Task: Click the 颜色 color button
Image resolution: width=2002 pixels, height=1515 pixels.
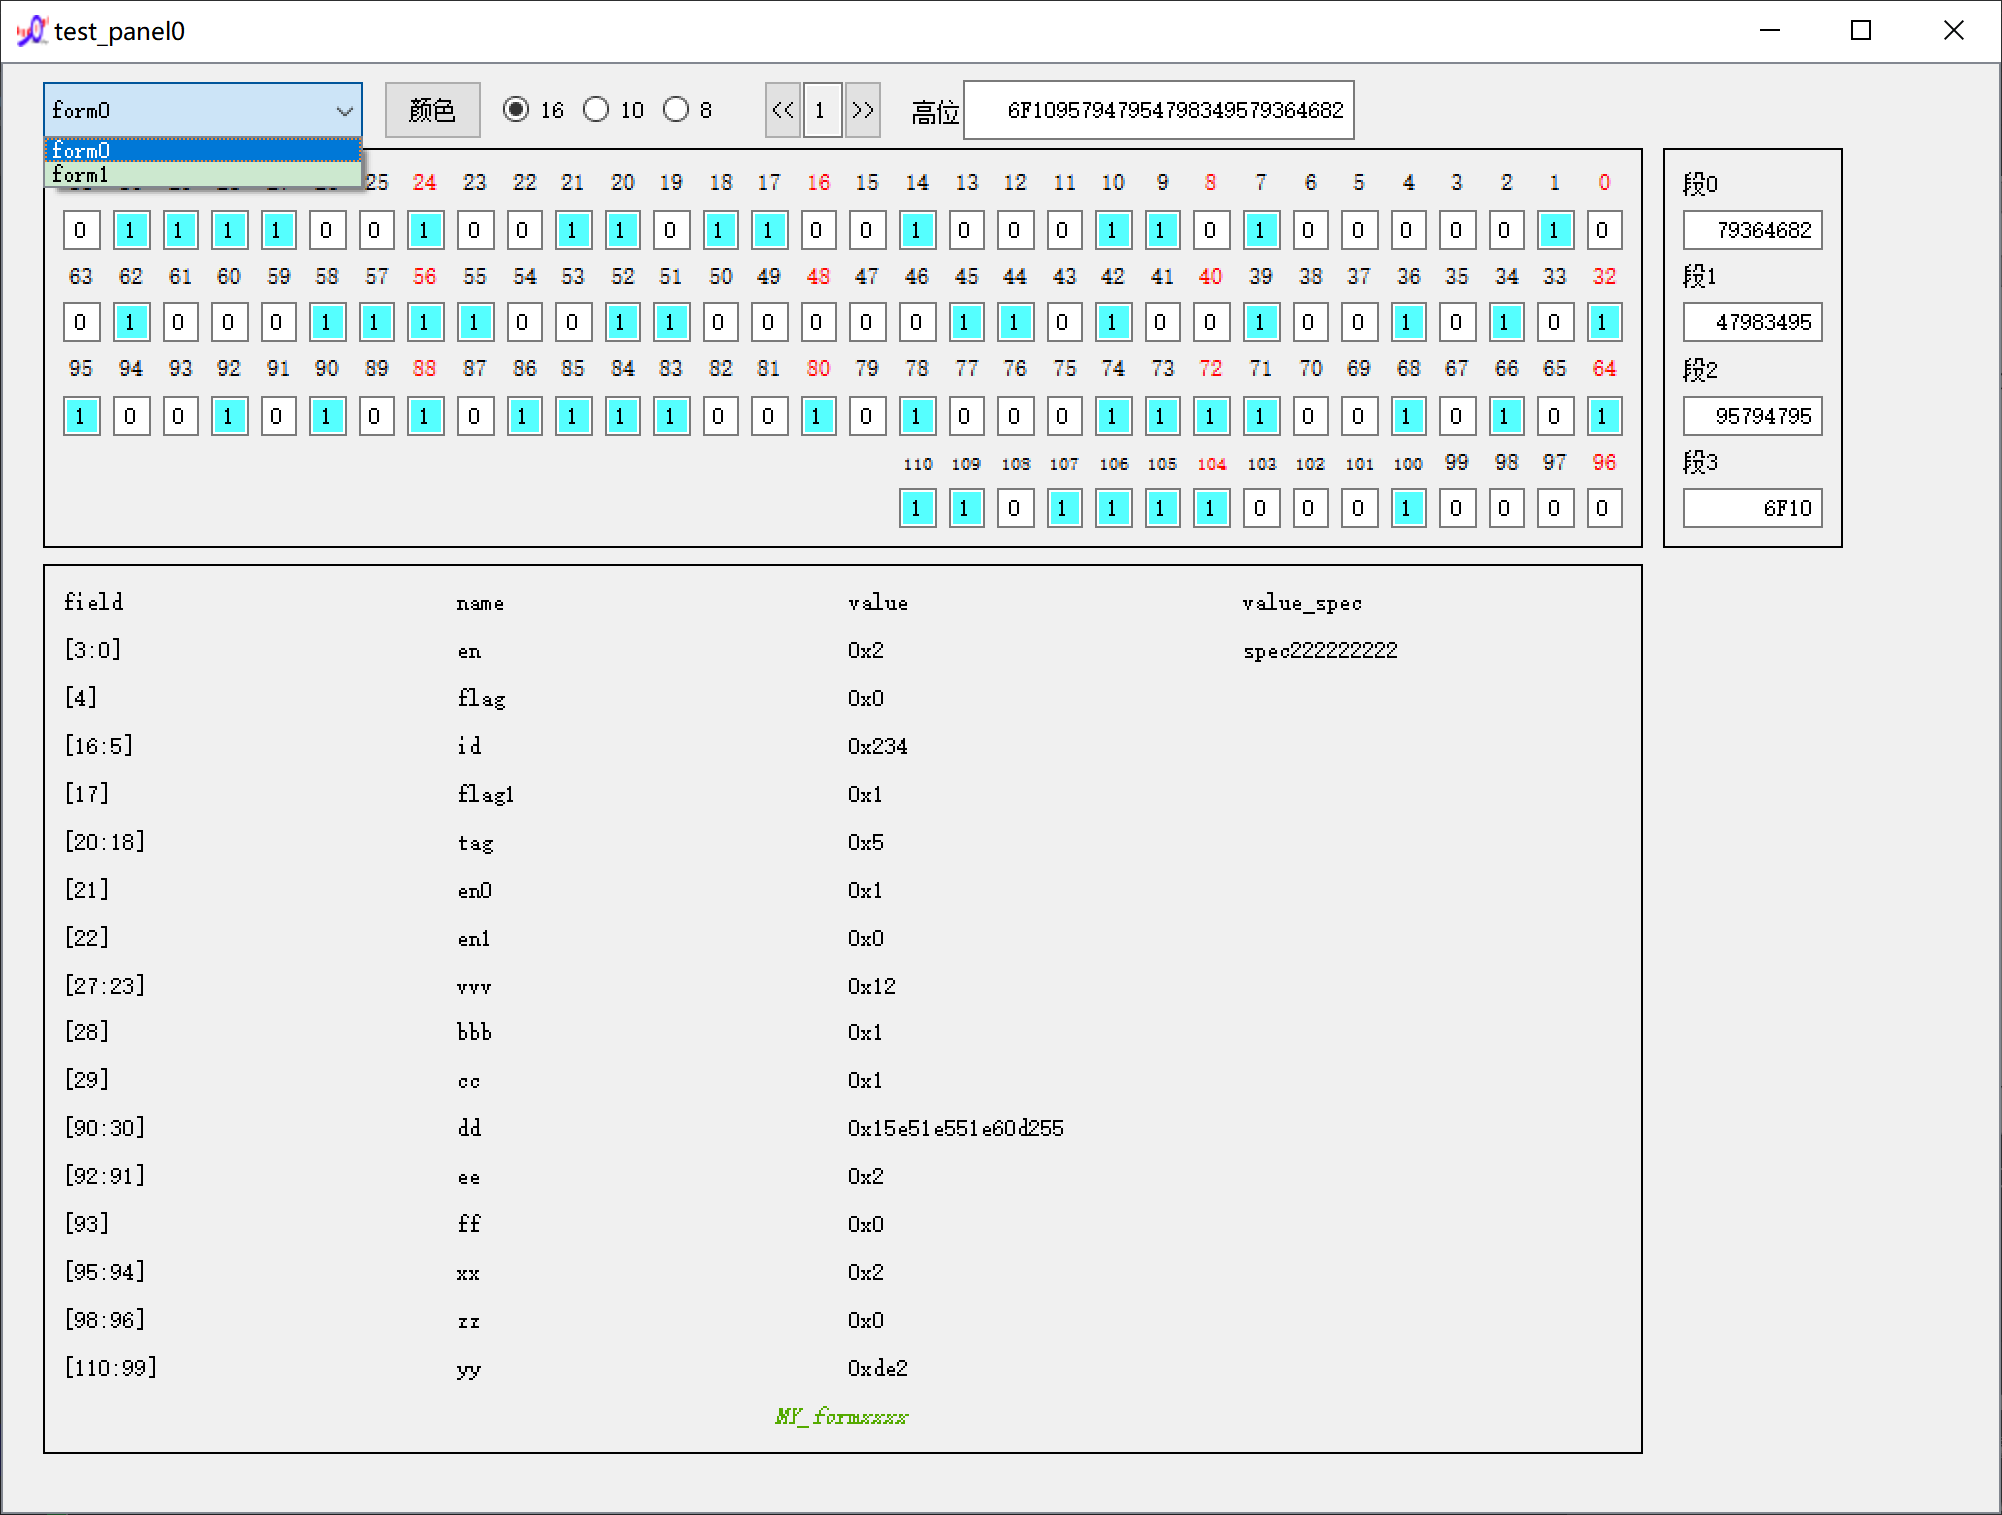Action: click(432, 110)
